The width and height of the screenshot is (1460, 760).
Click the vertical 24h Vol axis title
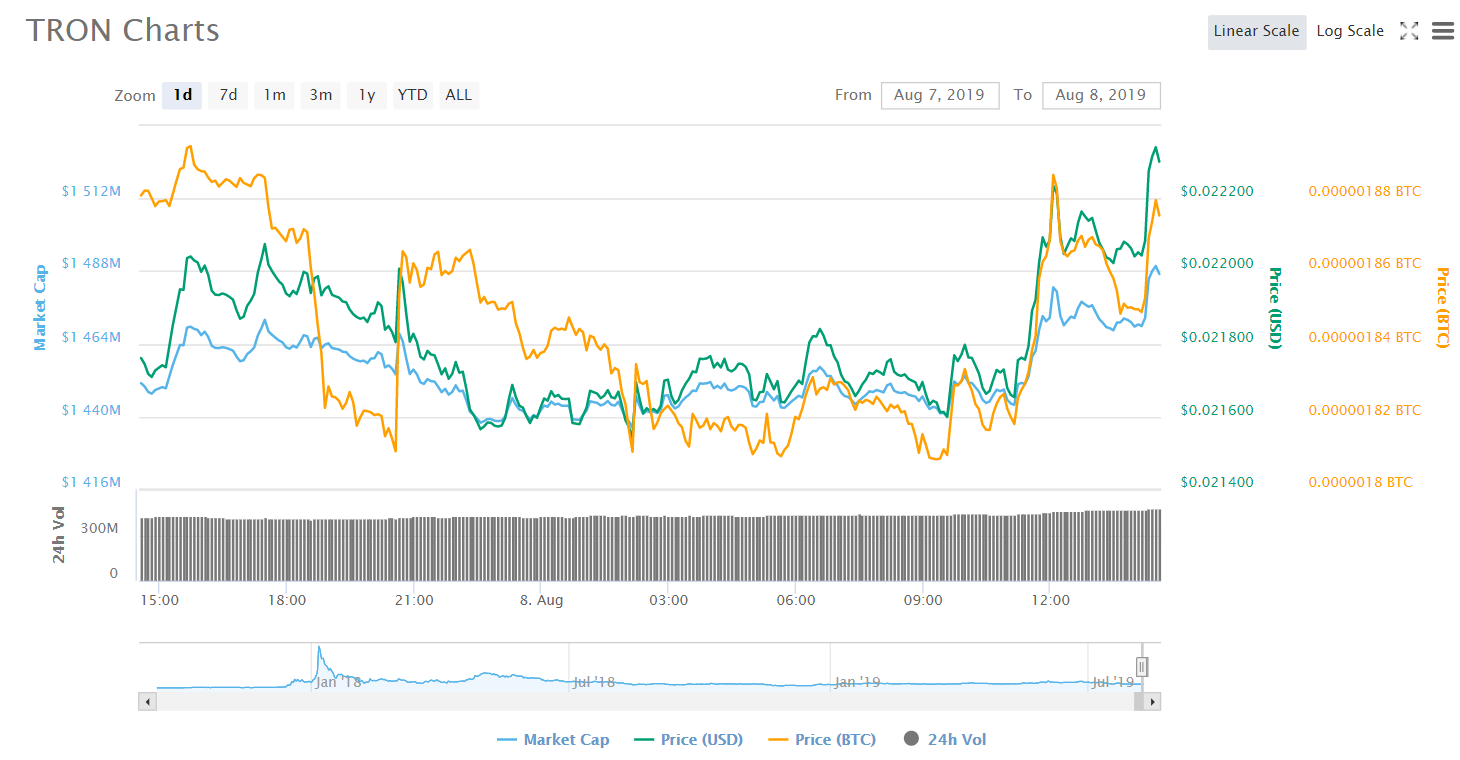point(59,534)
